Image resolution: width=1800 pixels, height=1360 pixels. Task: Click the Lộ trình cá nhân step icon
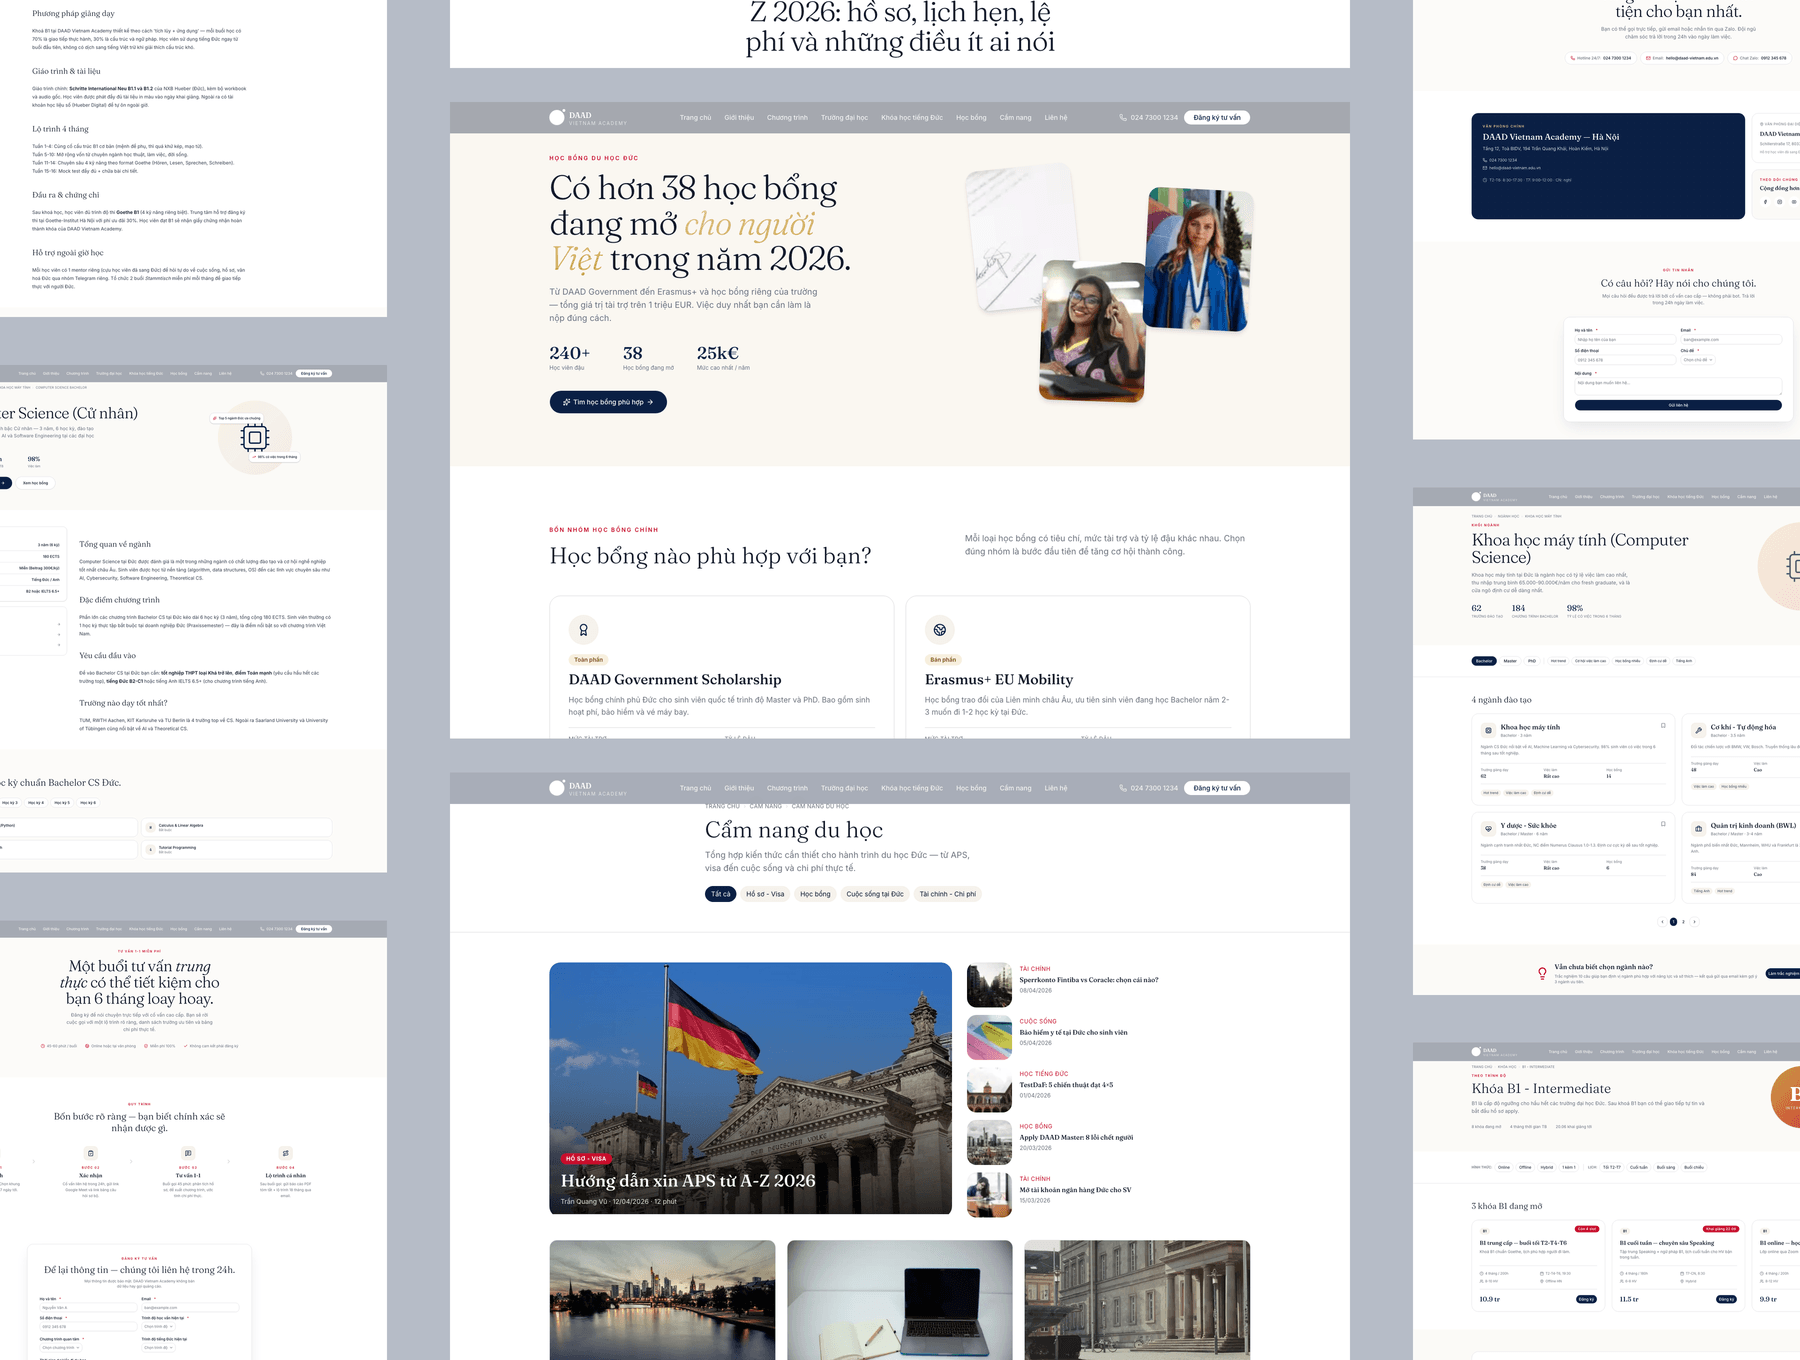click(286, 1153)
